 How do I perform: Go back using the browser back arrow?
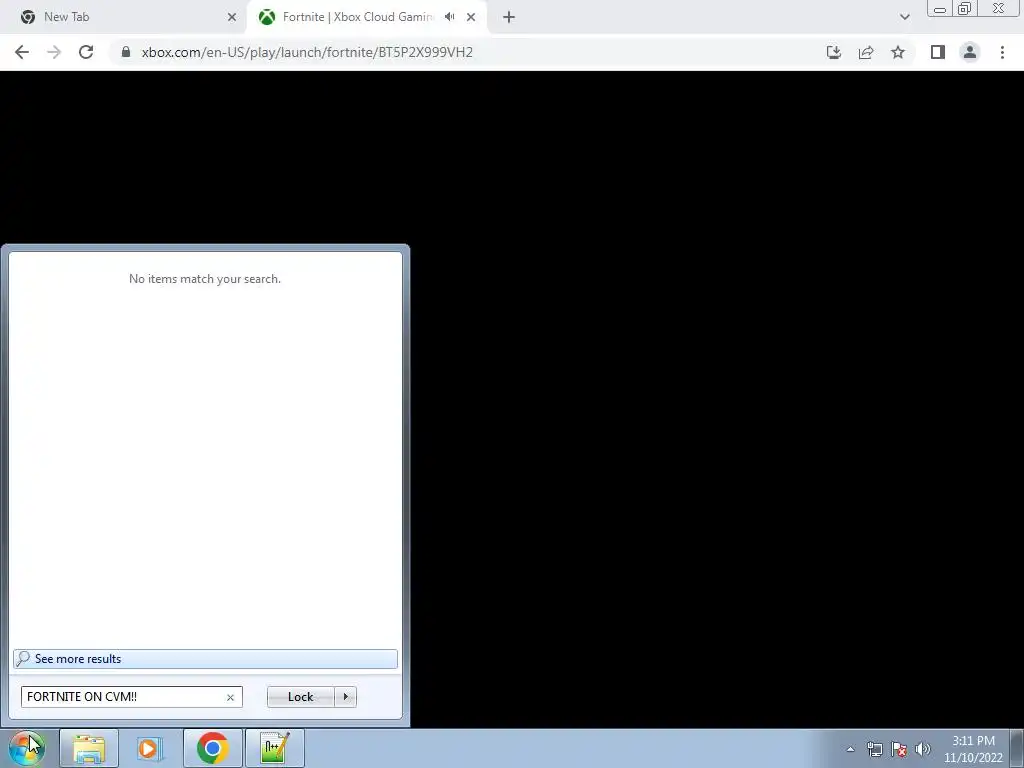click(22, 52)
